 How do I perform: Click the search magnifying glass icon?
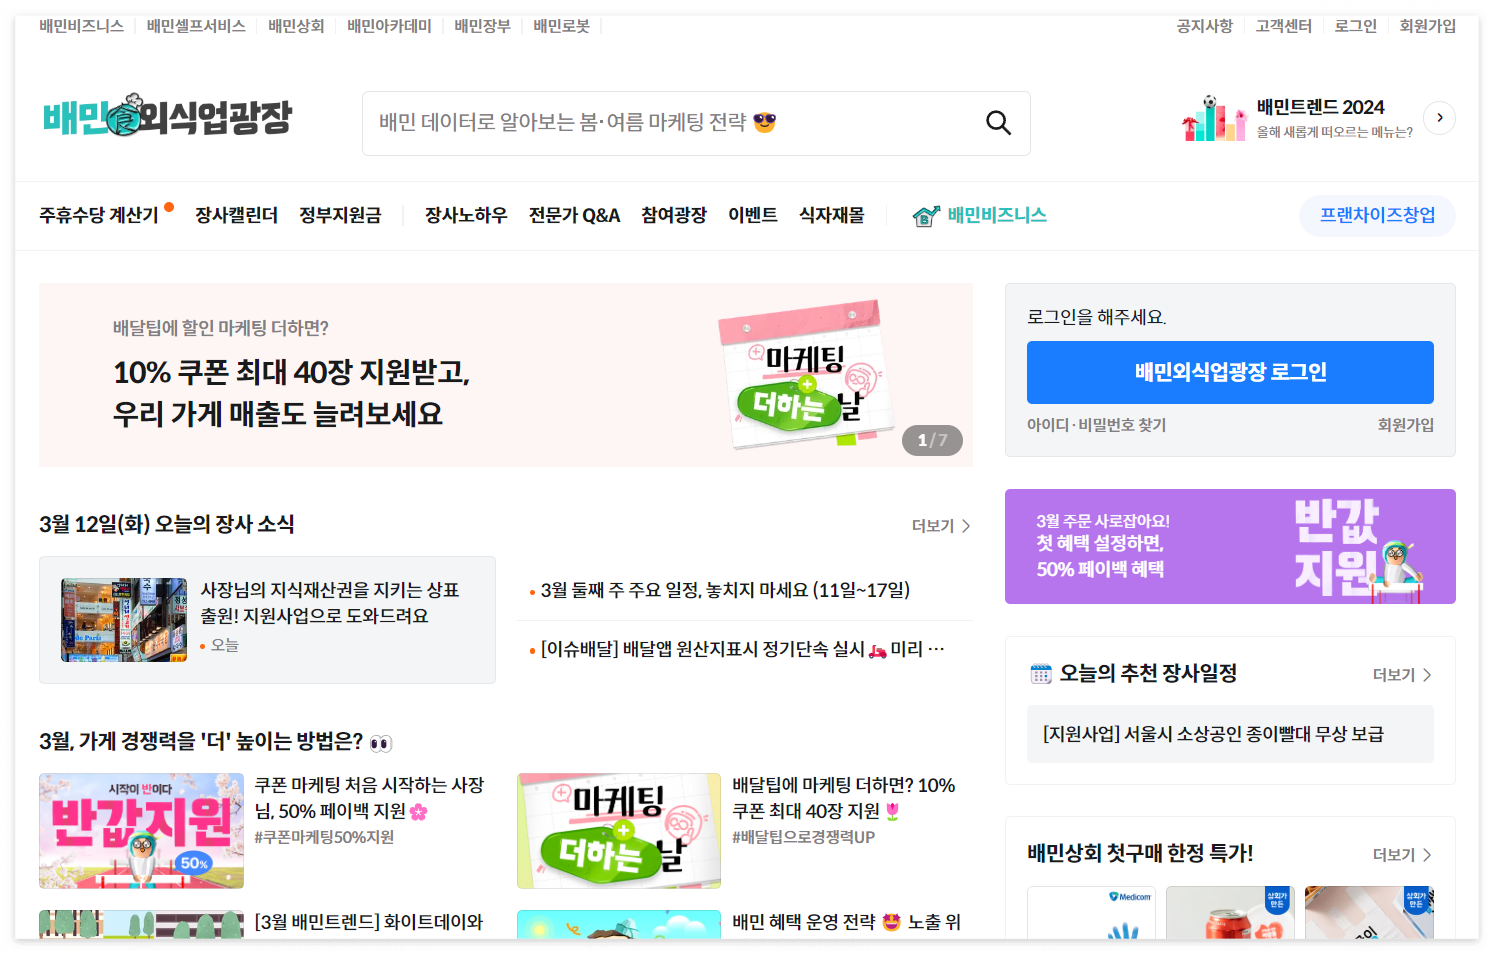point(997,122)
